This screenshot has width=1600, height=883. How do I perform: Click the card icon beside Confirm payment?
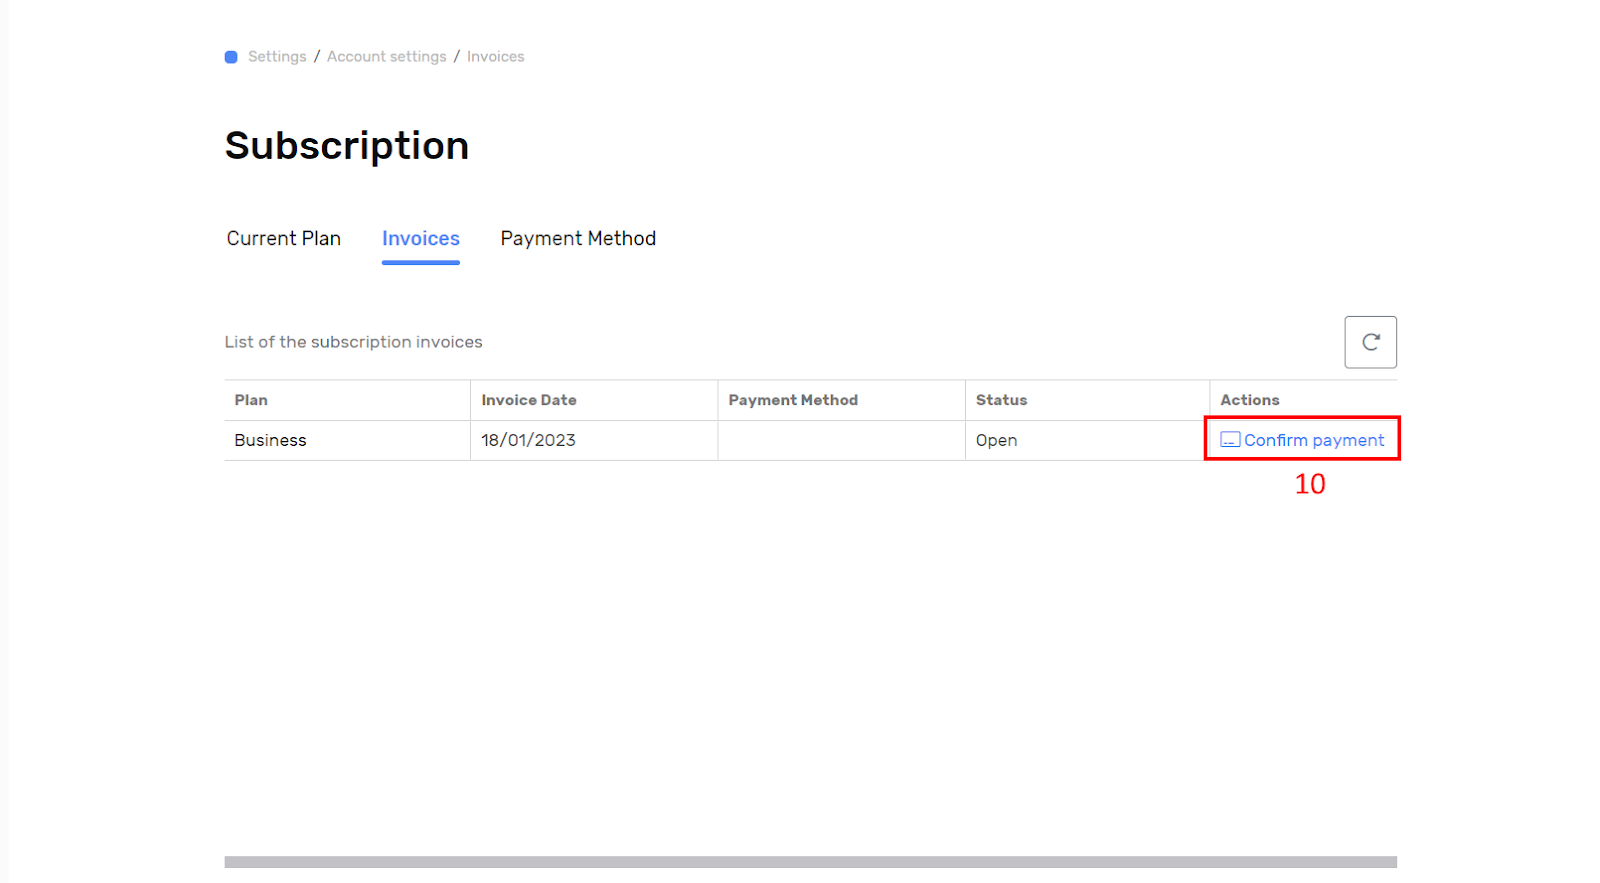(1230, 440)
